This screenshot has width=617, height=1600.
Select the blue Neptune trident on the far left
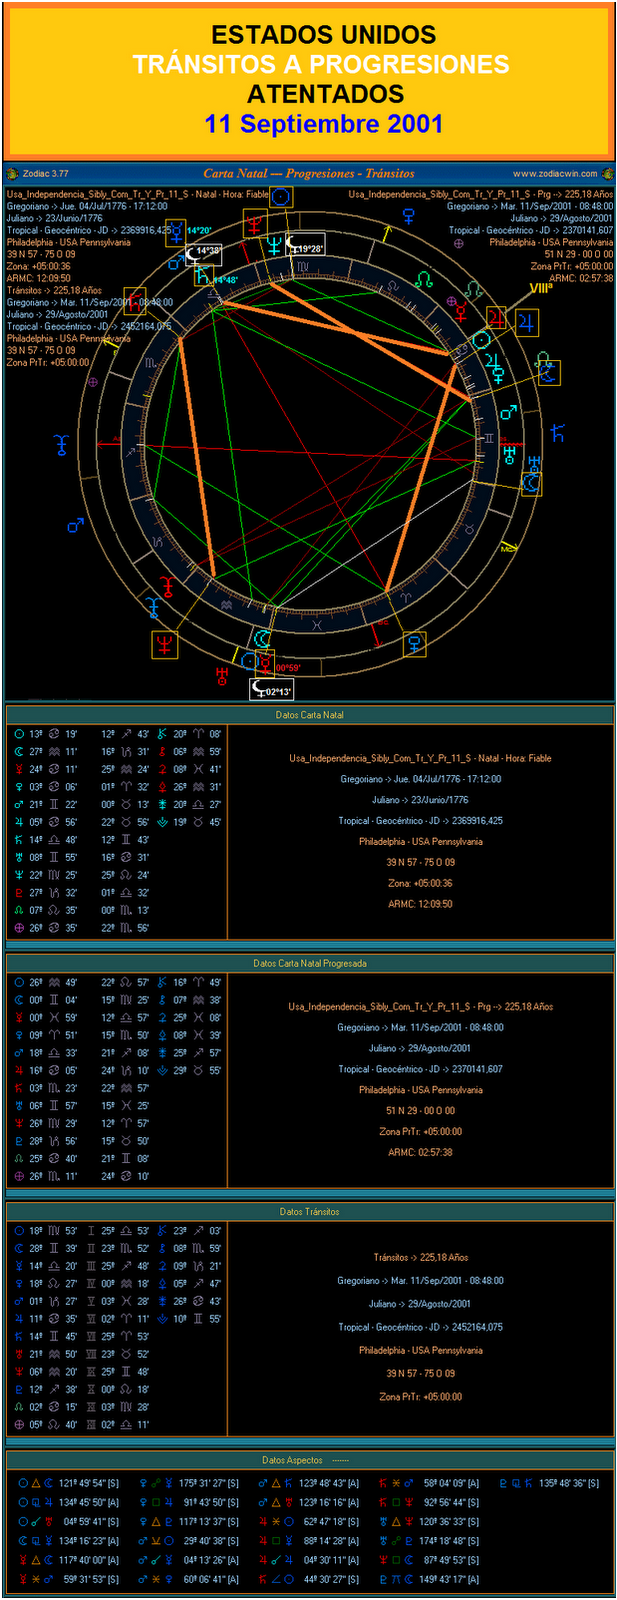(x=63, y=445)
